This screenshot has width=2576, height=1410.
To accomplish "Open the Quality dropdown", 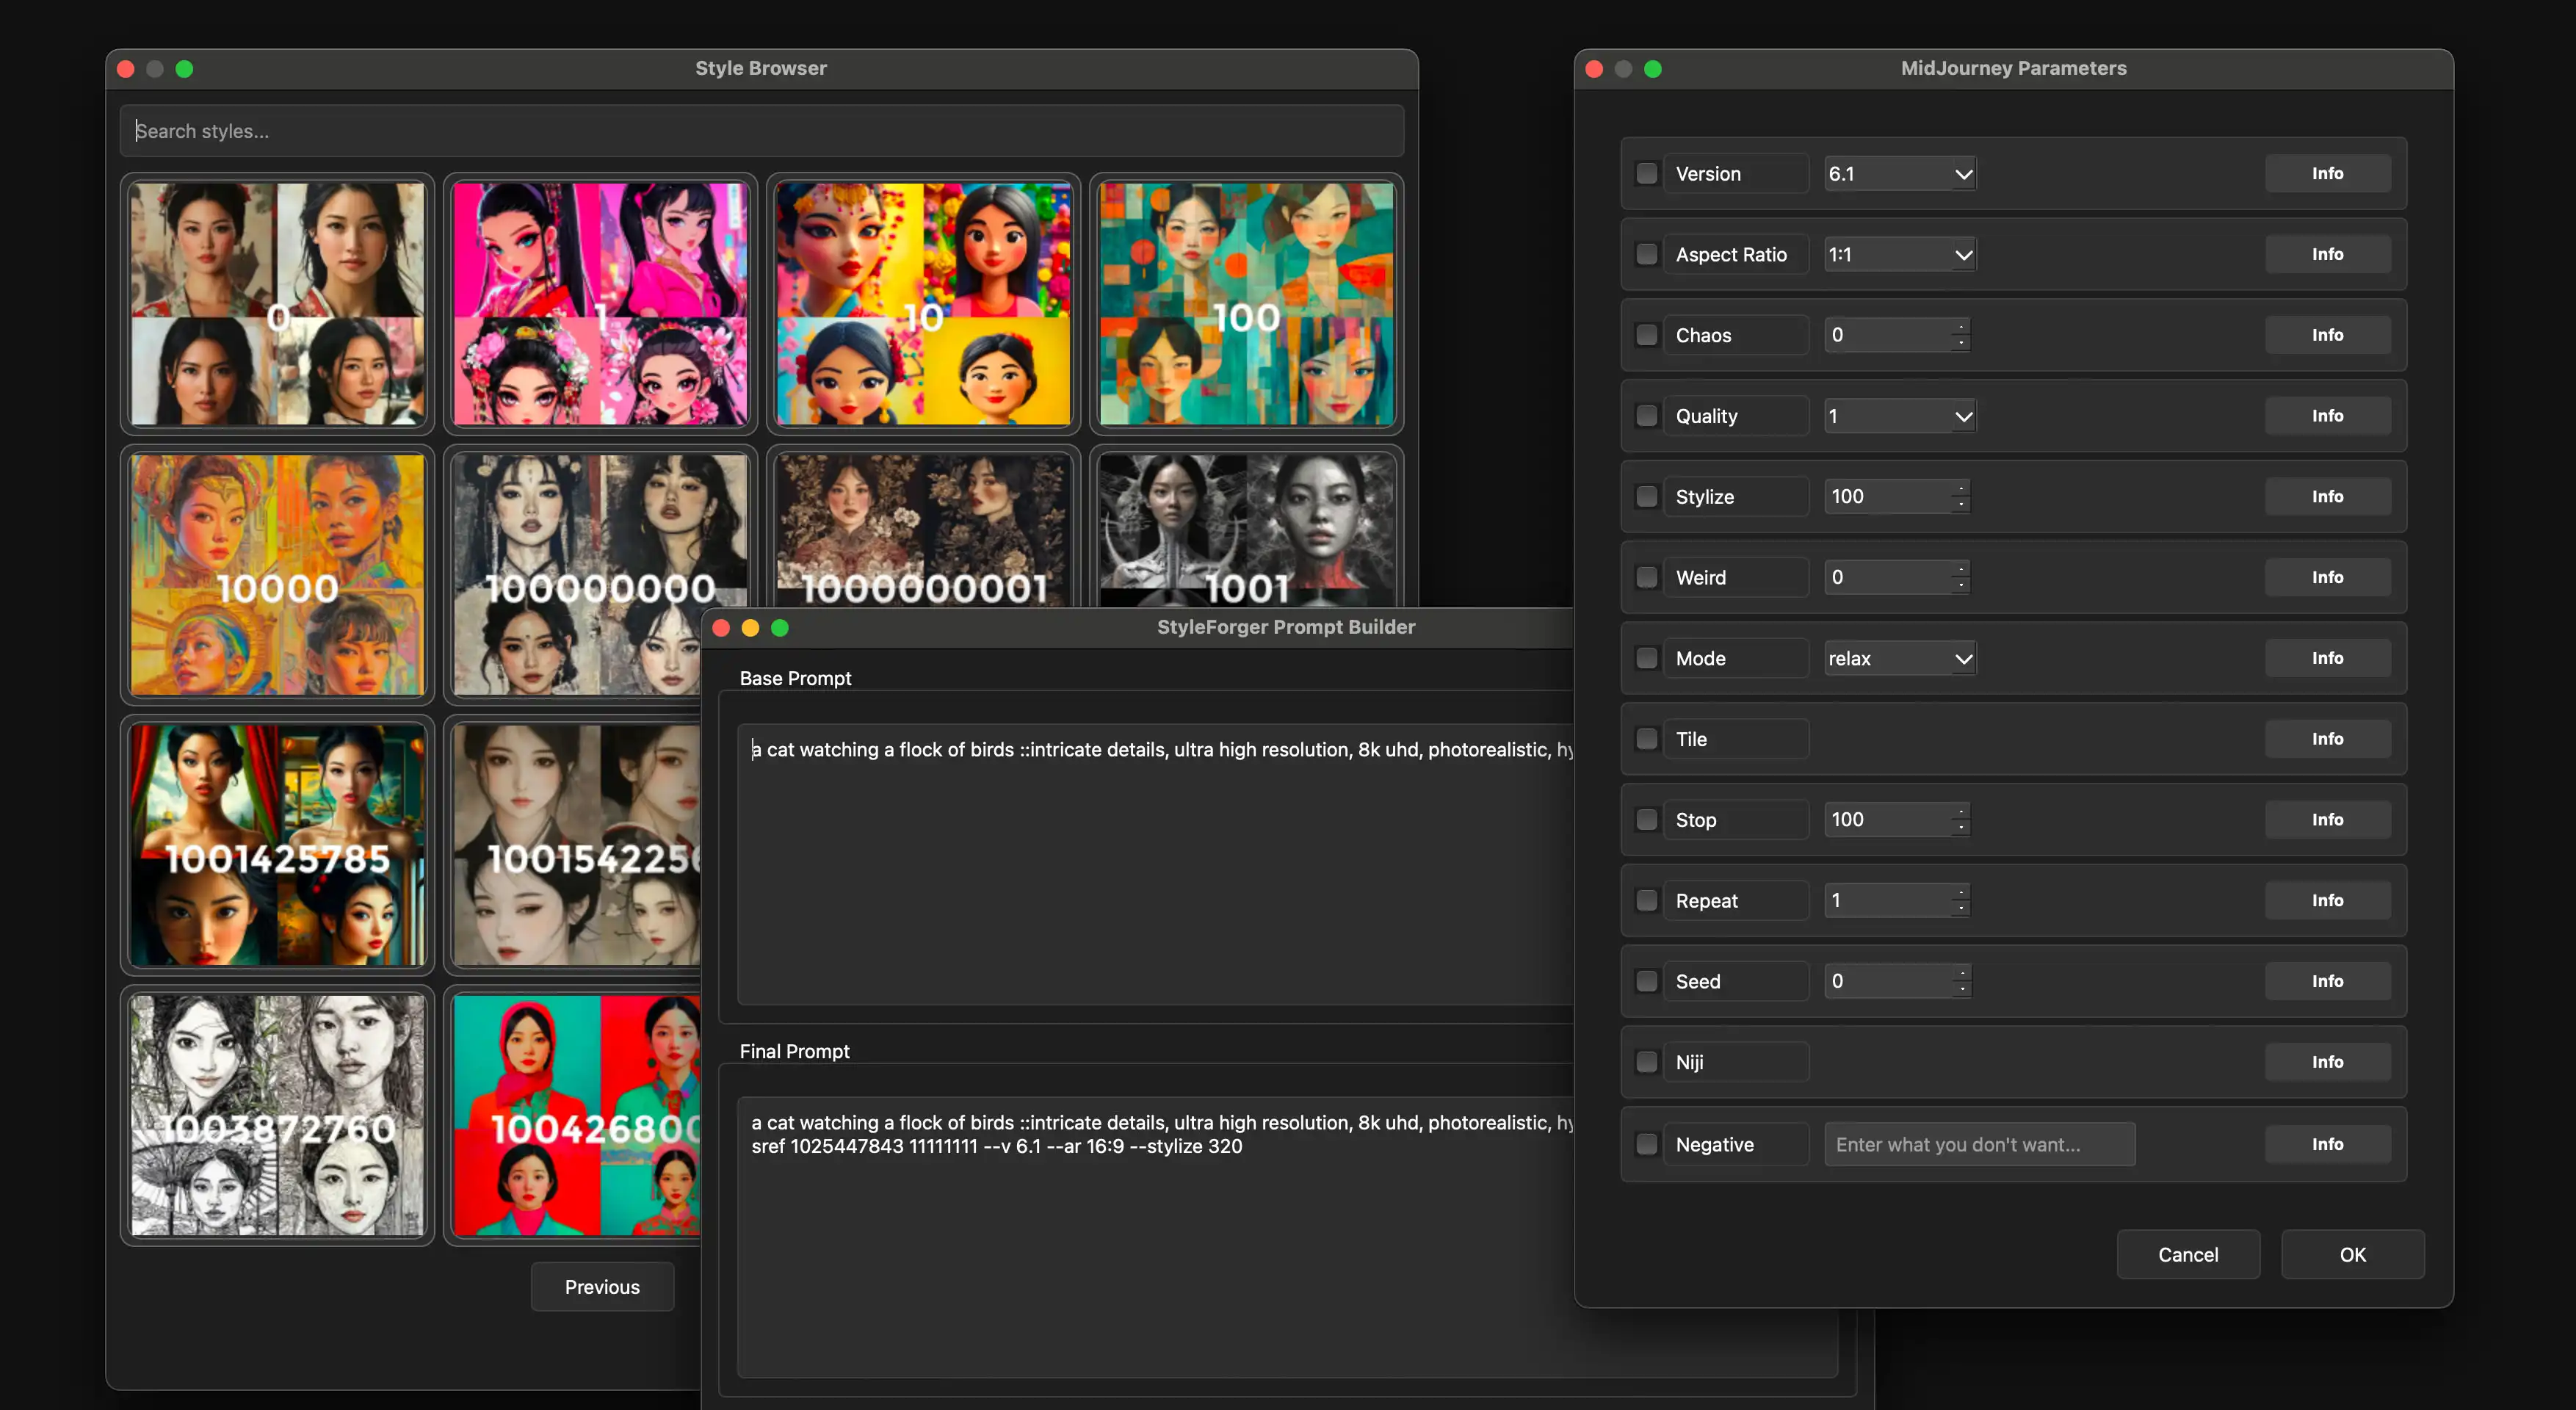I will (1898, 415).
